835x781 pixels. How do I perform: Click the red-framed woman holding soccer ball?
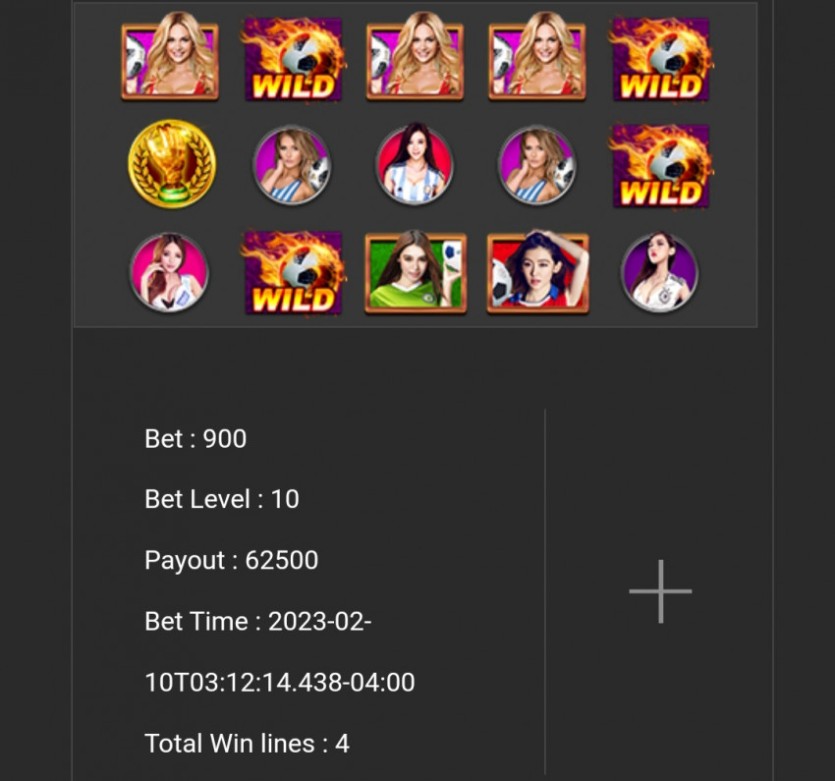pyautogui.click(x=538, y=272)
